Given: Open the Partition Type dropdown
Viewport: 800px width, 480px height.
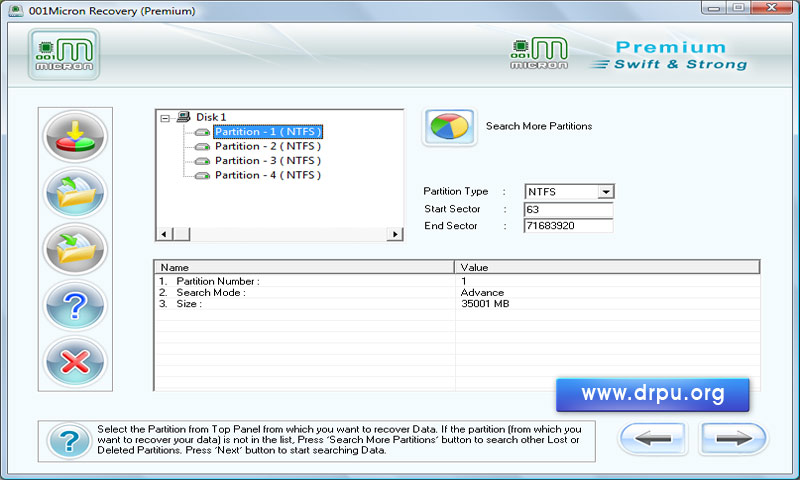Looking at the screenshot, I should [606, 192].
